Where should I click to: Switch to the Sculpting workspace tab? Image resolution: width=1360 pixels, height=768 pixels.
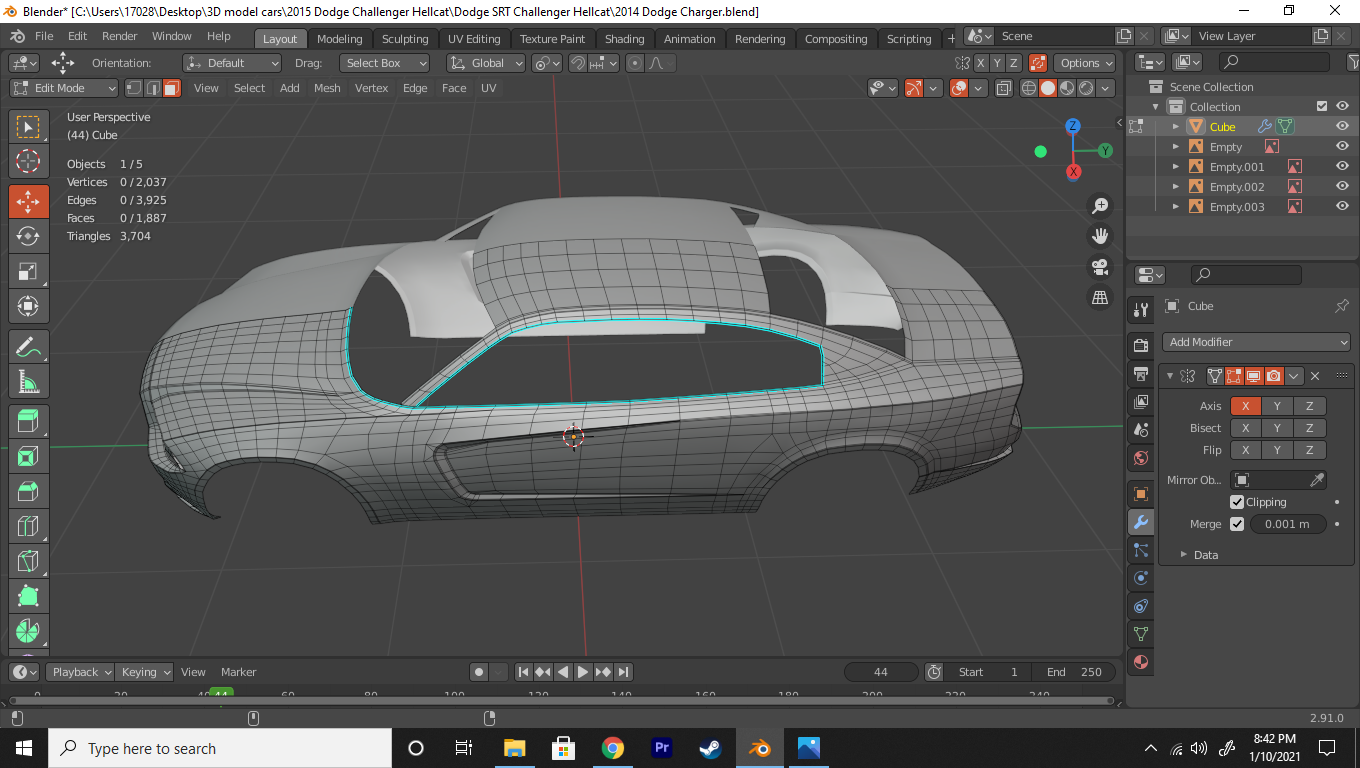(404, 39)
